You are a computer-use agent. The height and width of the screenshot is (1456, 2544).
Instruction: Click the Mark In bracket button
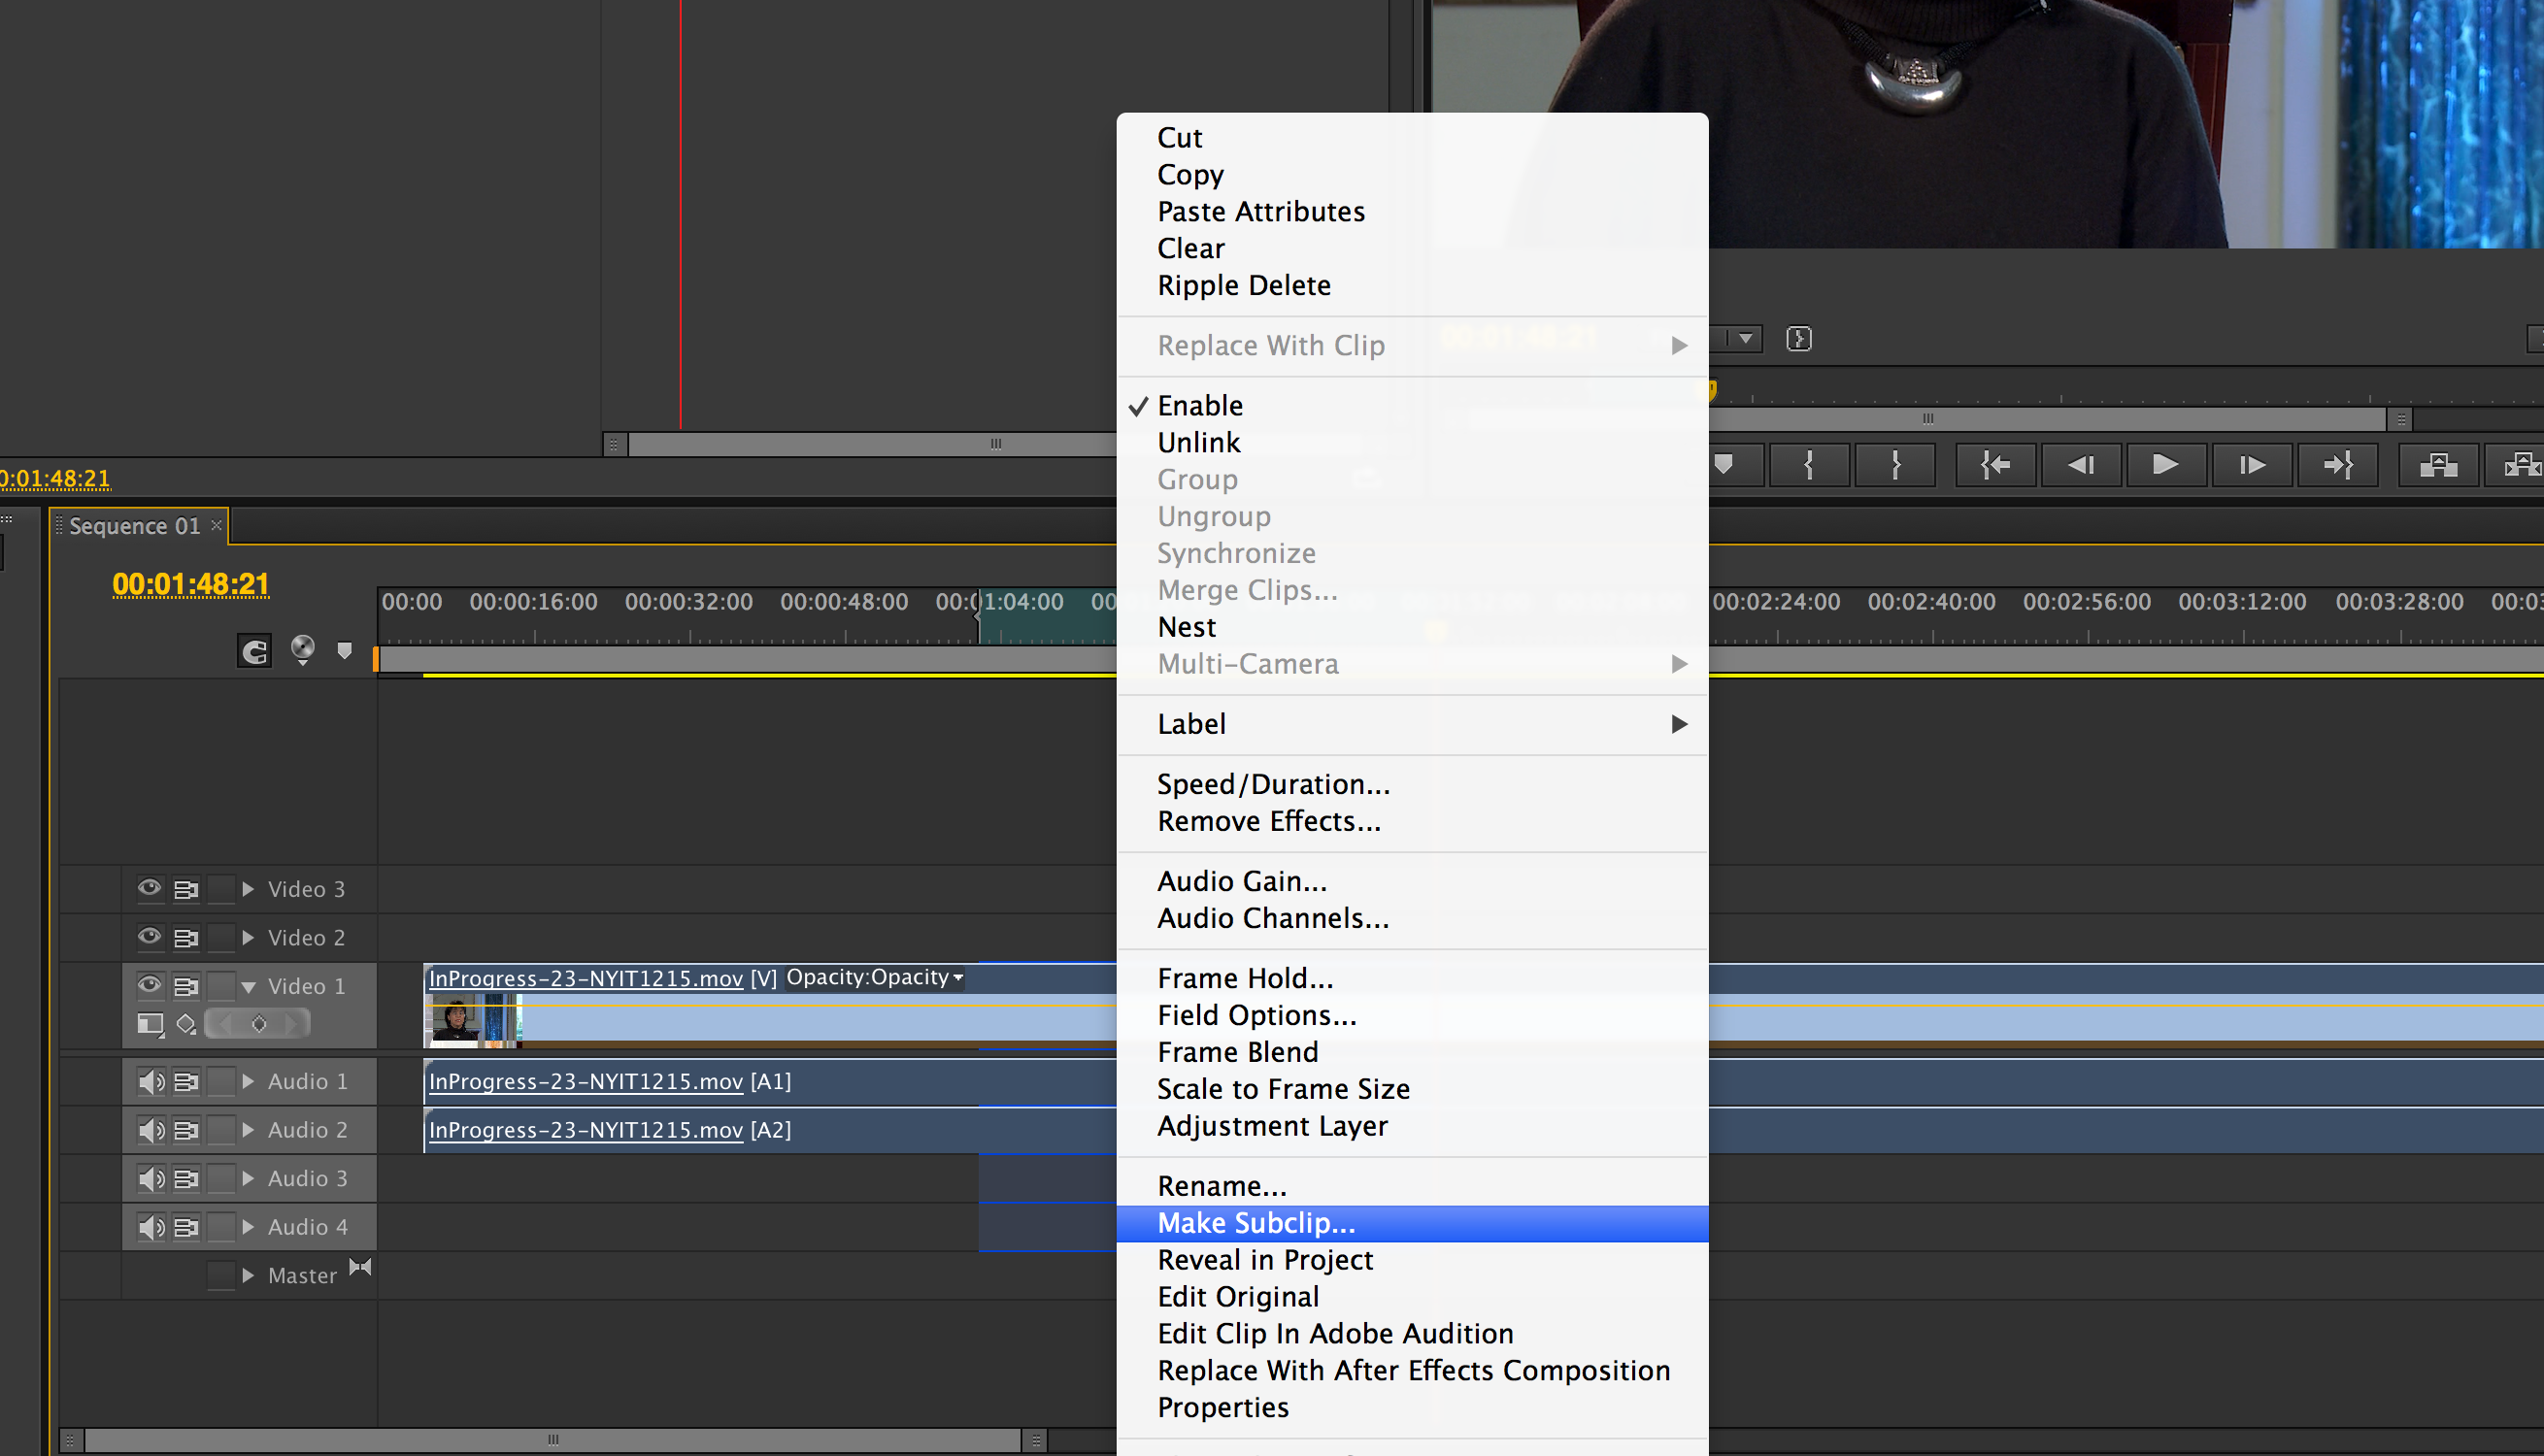coord(1809,465)
